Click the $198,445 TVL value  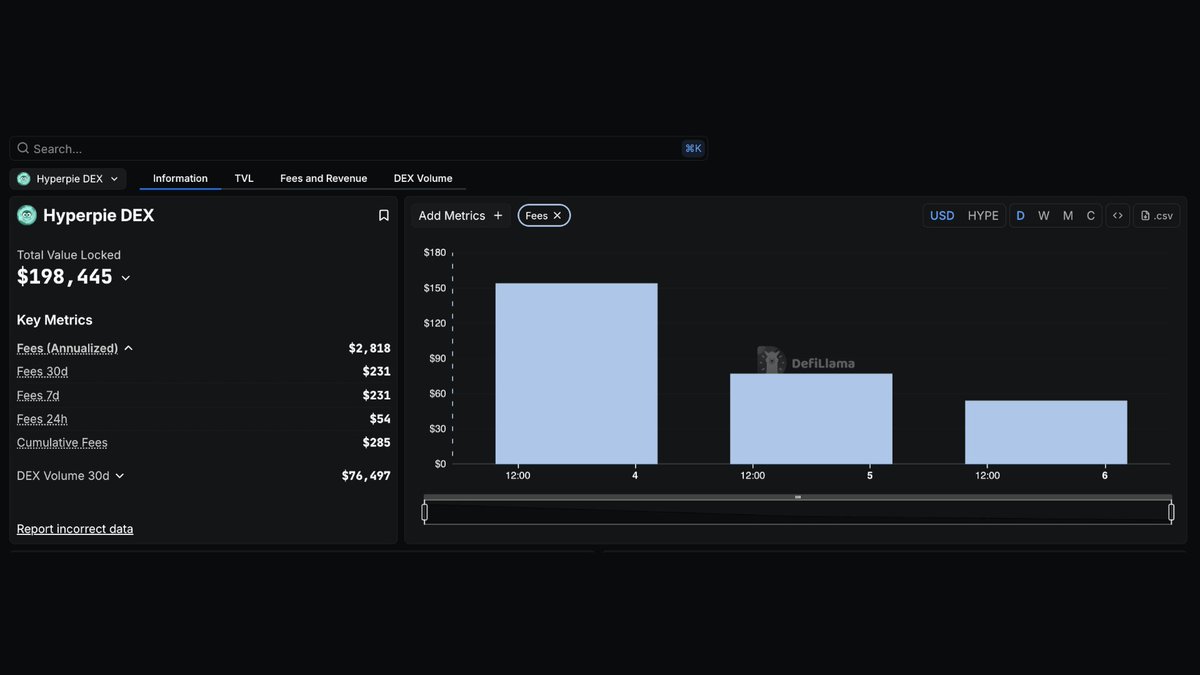pyautogui.click(x=65, y=277)
